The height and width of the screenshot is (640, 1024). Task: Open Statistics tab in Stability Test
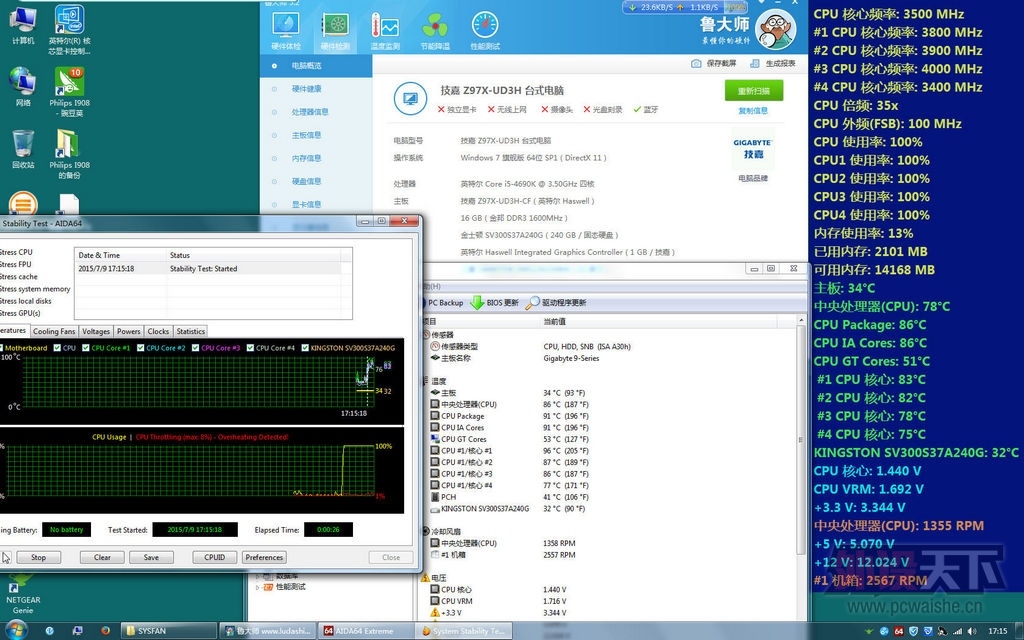[x=191, y=332]
